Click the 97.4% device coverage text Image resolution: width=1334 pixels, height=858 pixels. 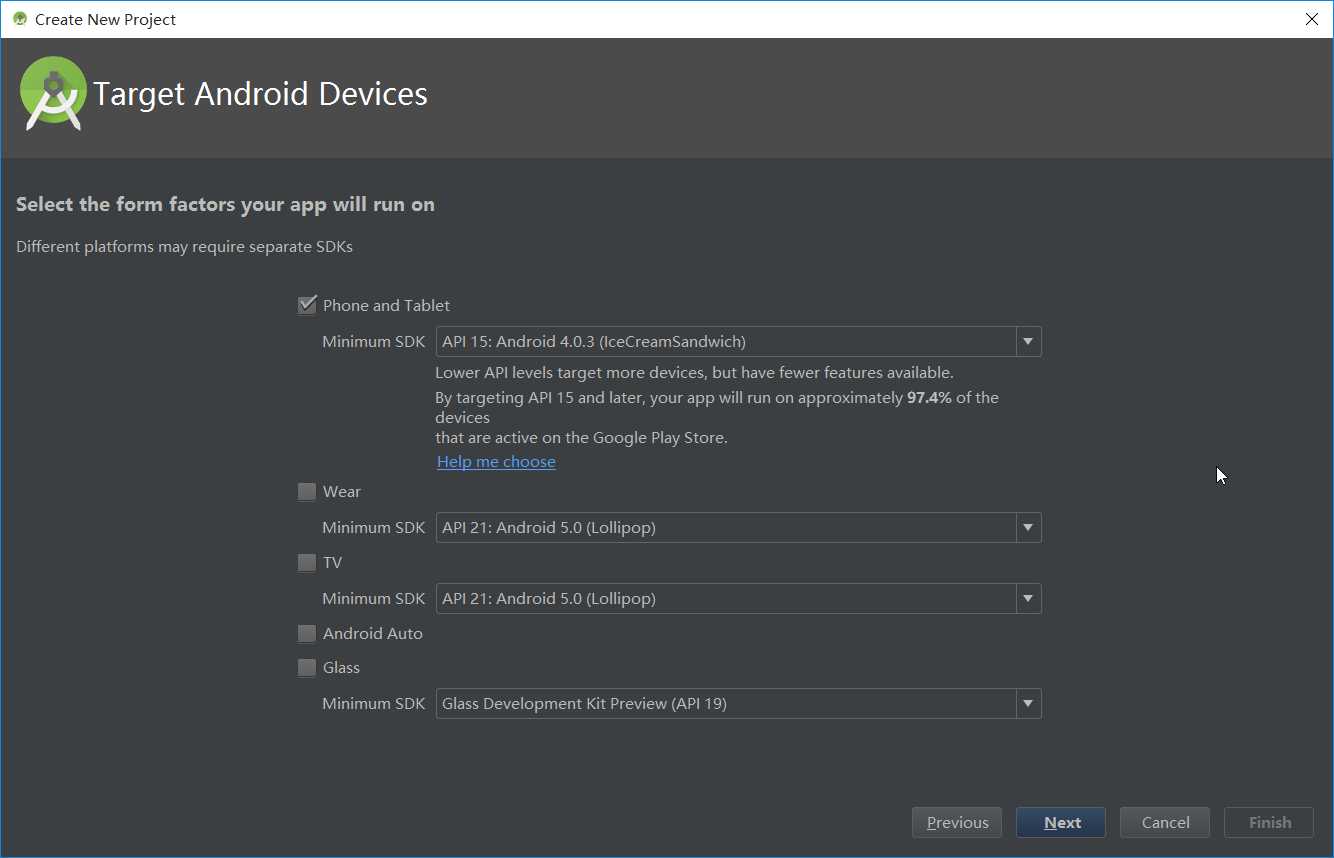(929, 398)
